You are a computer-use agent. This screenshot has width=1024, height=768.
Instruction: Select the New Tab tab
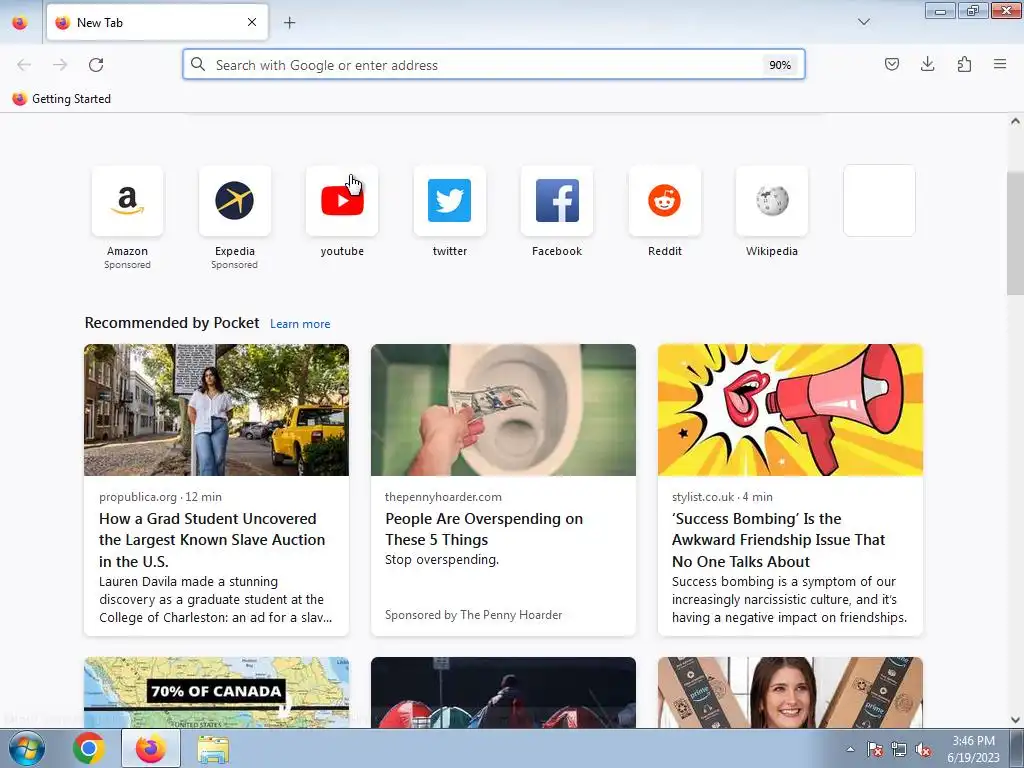157,22
